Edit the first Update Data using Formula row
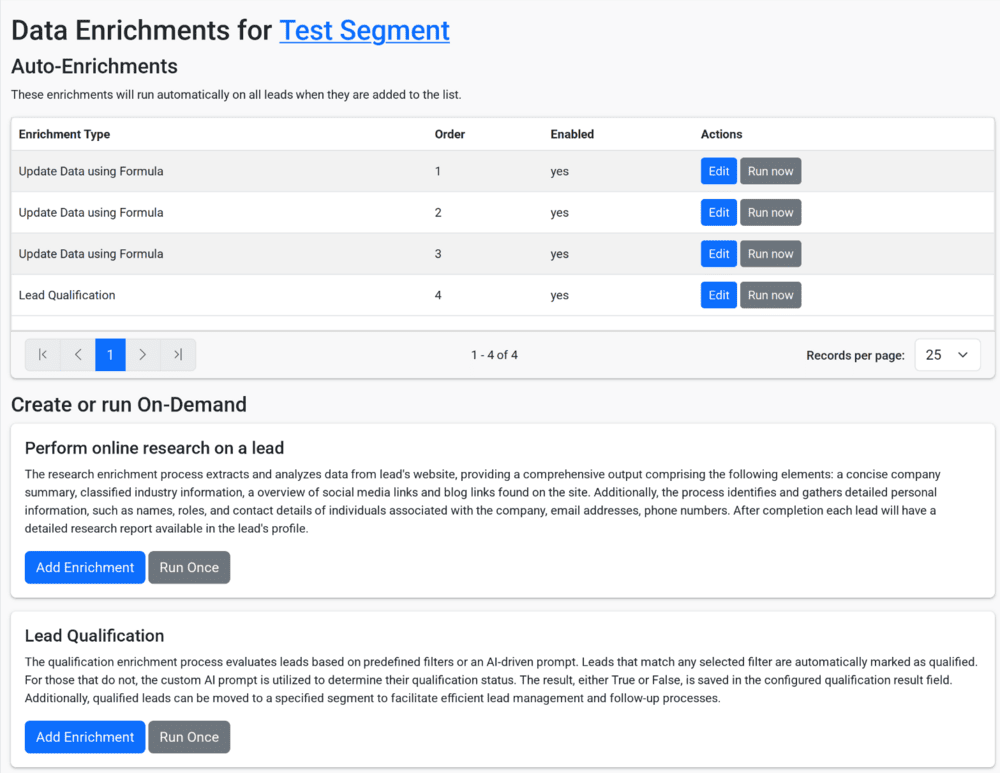The image size is (1000, 773). tap(718, 170)
